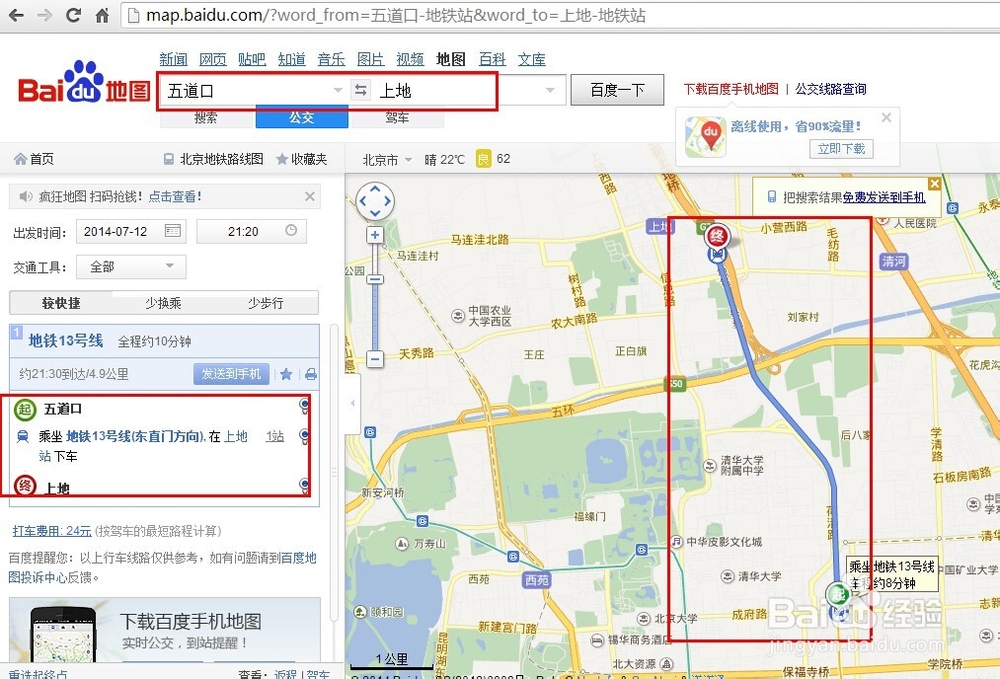Click the clock icon beside 21:20
The height and width of the screenshot is (679, 1000).
291,230
